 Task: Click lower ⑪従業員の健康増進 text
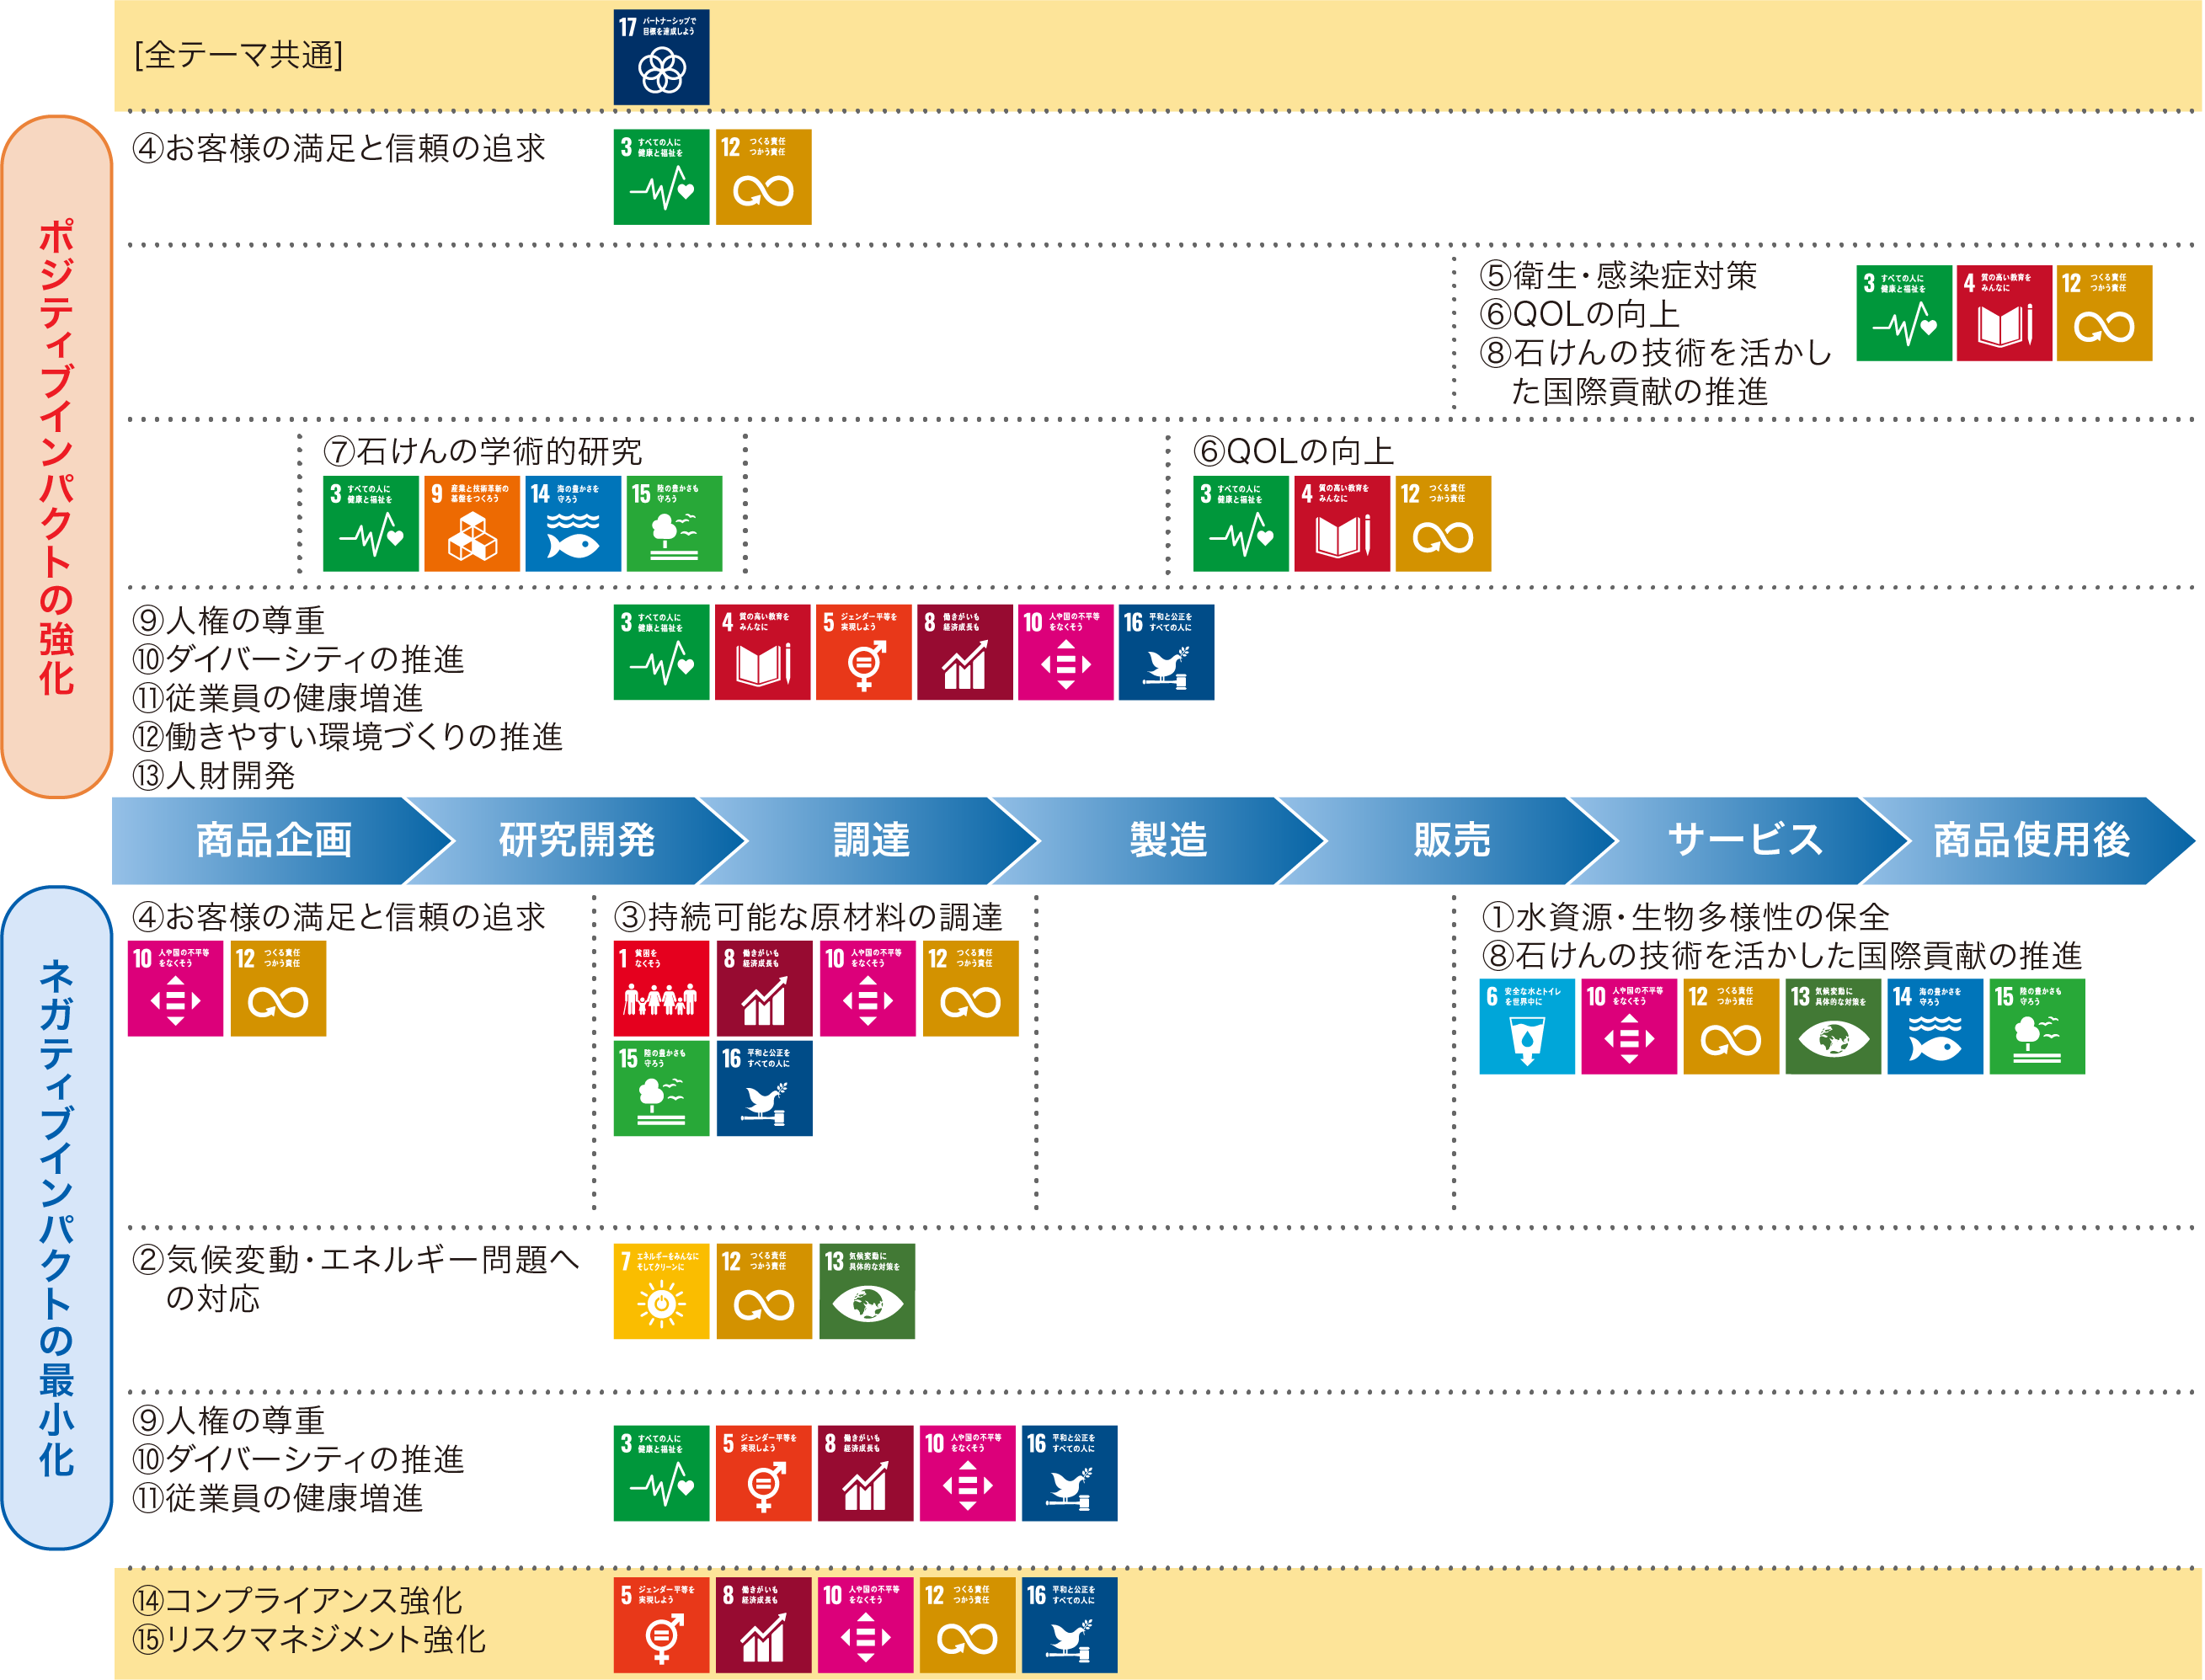coord(278,1499)
